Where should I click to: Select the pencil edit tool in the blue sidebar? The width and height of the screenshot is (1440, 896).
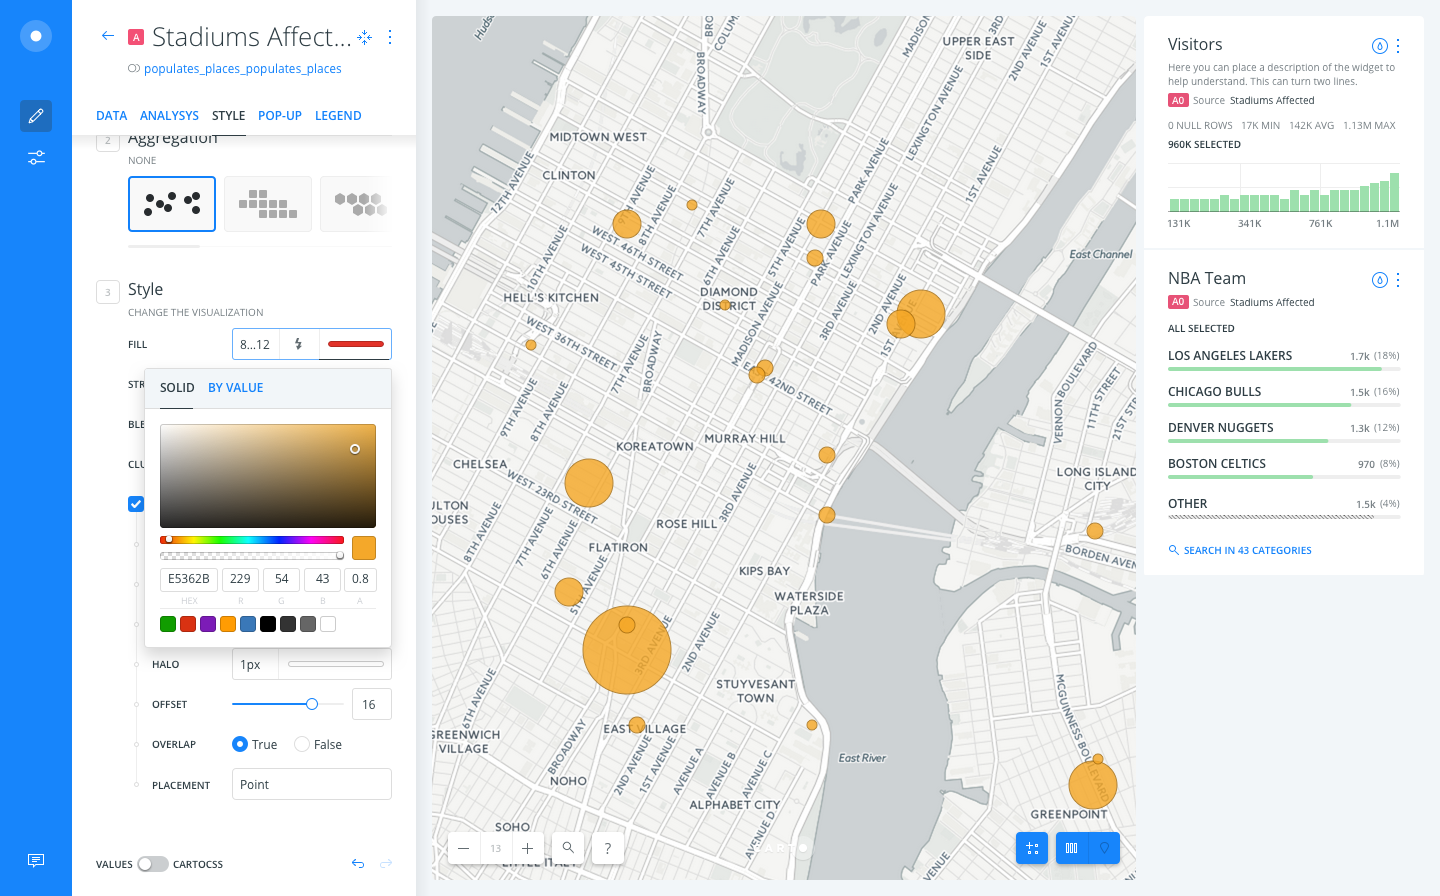pos(35,115)
